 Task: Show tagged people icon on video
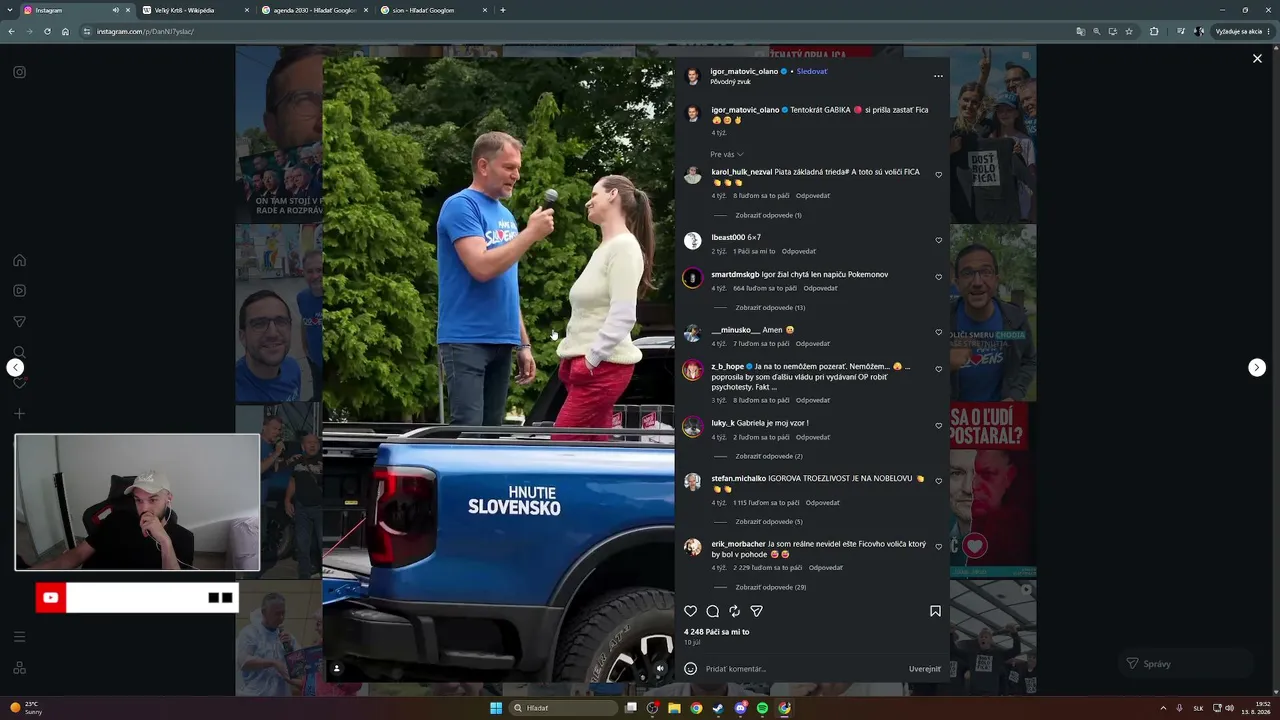coord(336,668)
